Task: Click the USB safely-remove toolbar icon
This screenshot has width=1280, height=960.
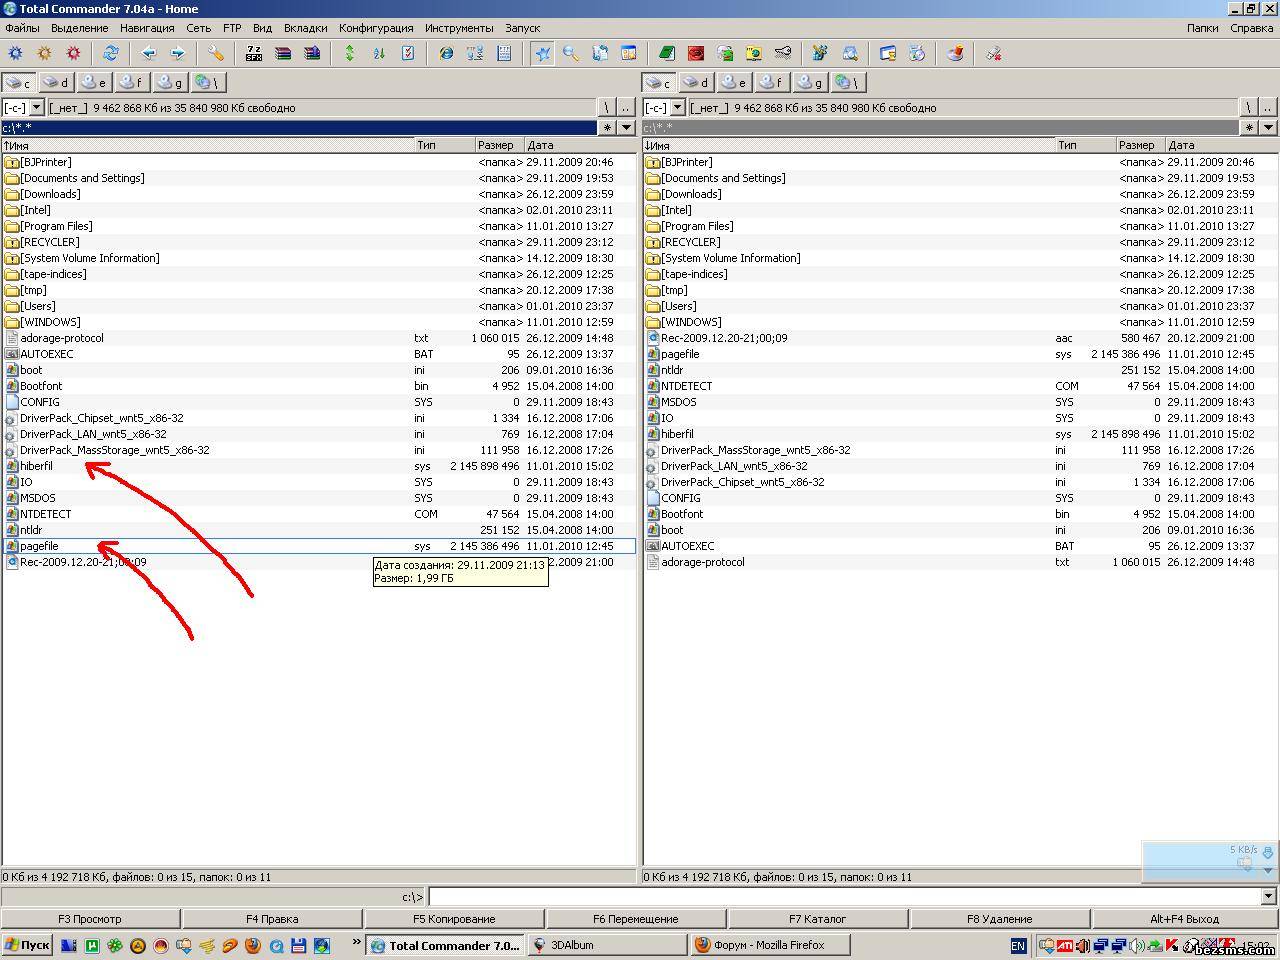Action: (x=994, y=53)
